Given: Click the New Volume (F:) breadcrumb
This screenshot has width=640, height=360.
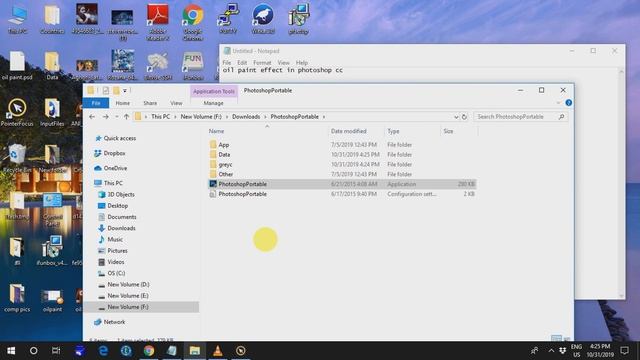Looking at the screenshot, I should click(201, 117).
